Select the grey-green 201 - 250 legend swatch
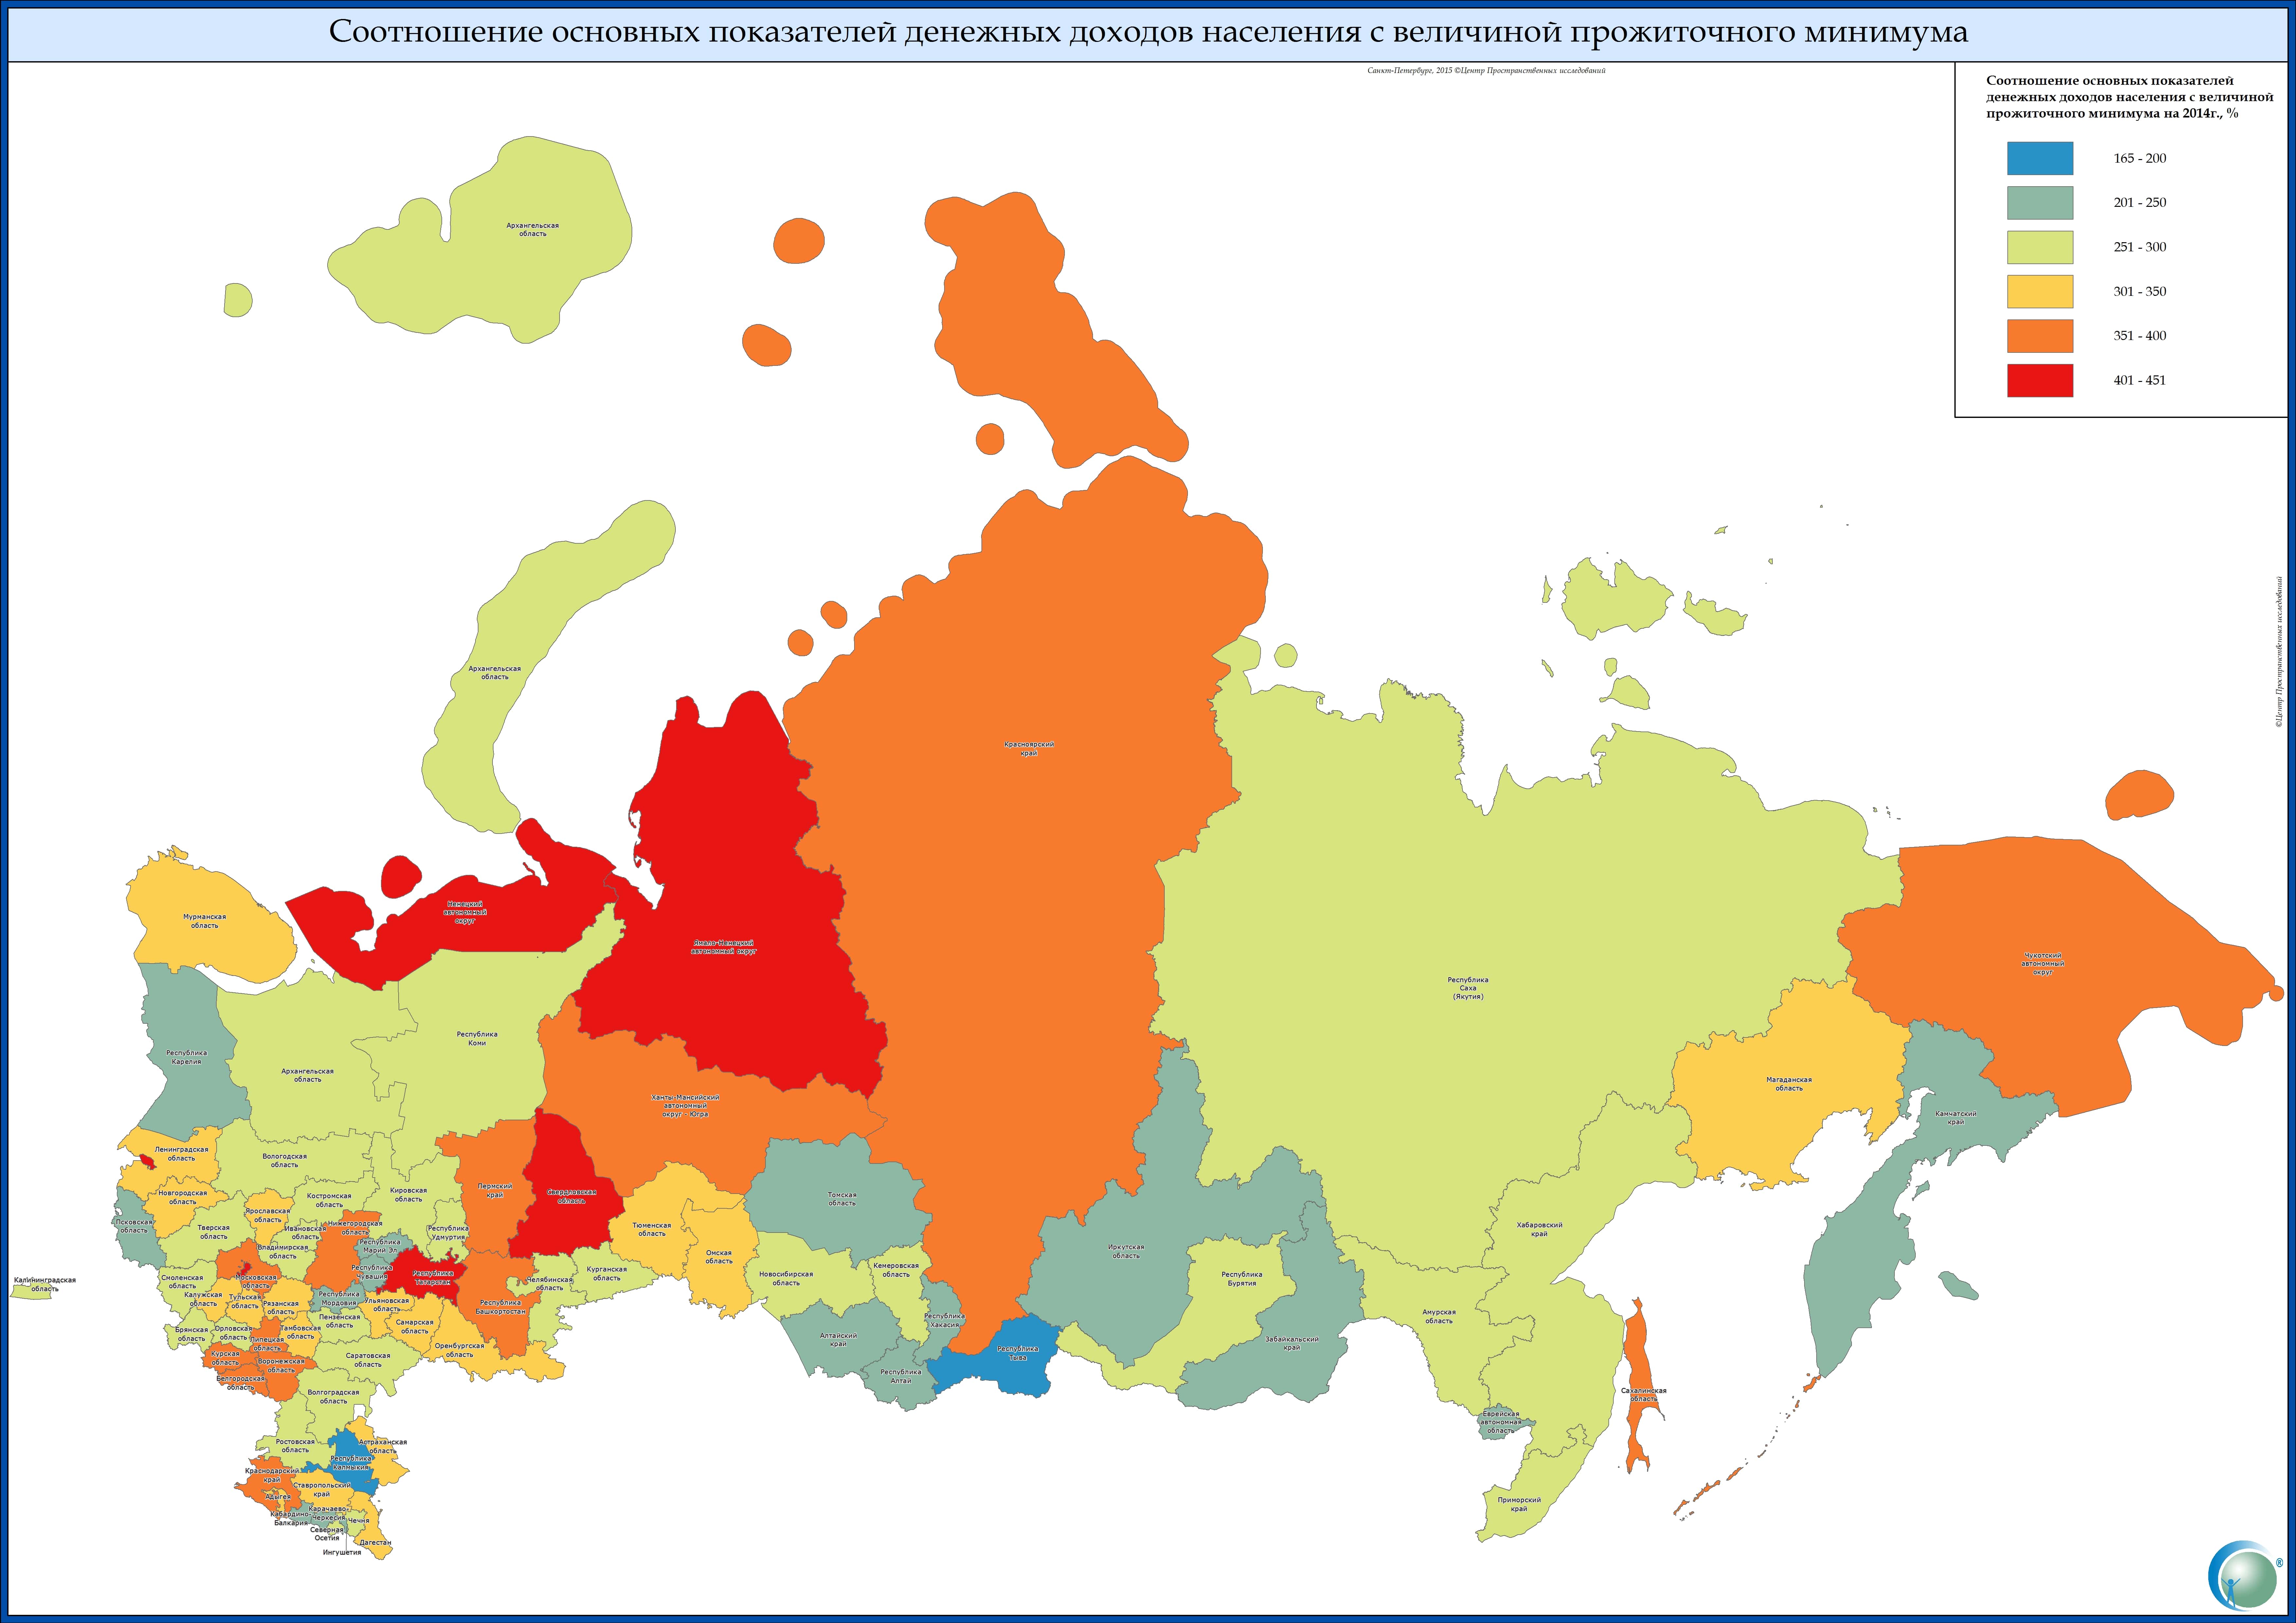The height and width of the screenshot is (1623, 2296). (2040, 203)
